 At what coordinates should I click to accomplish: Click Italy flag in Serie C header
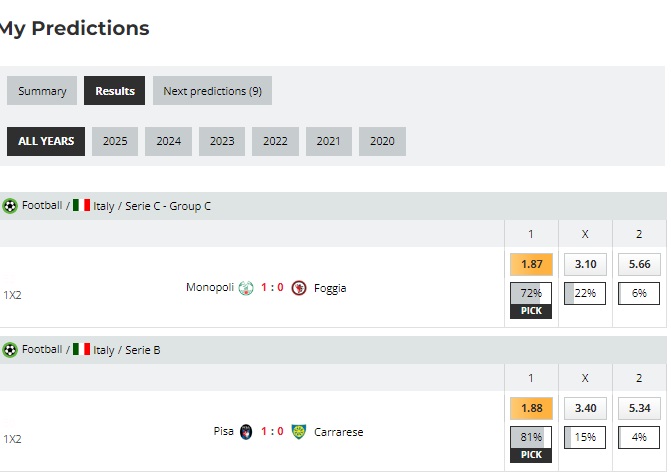[82, 206]
